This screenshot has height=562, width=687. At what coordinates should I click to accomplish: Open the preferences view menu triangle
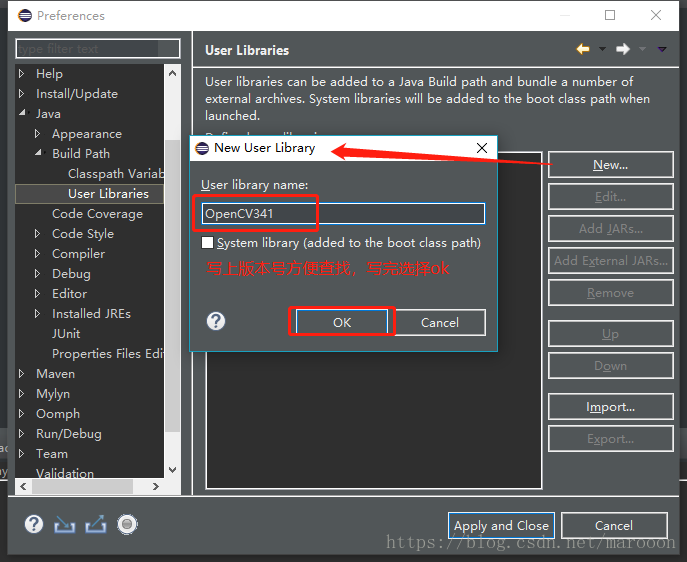662,49
